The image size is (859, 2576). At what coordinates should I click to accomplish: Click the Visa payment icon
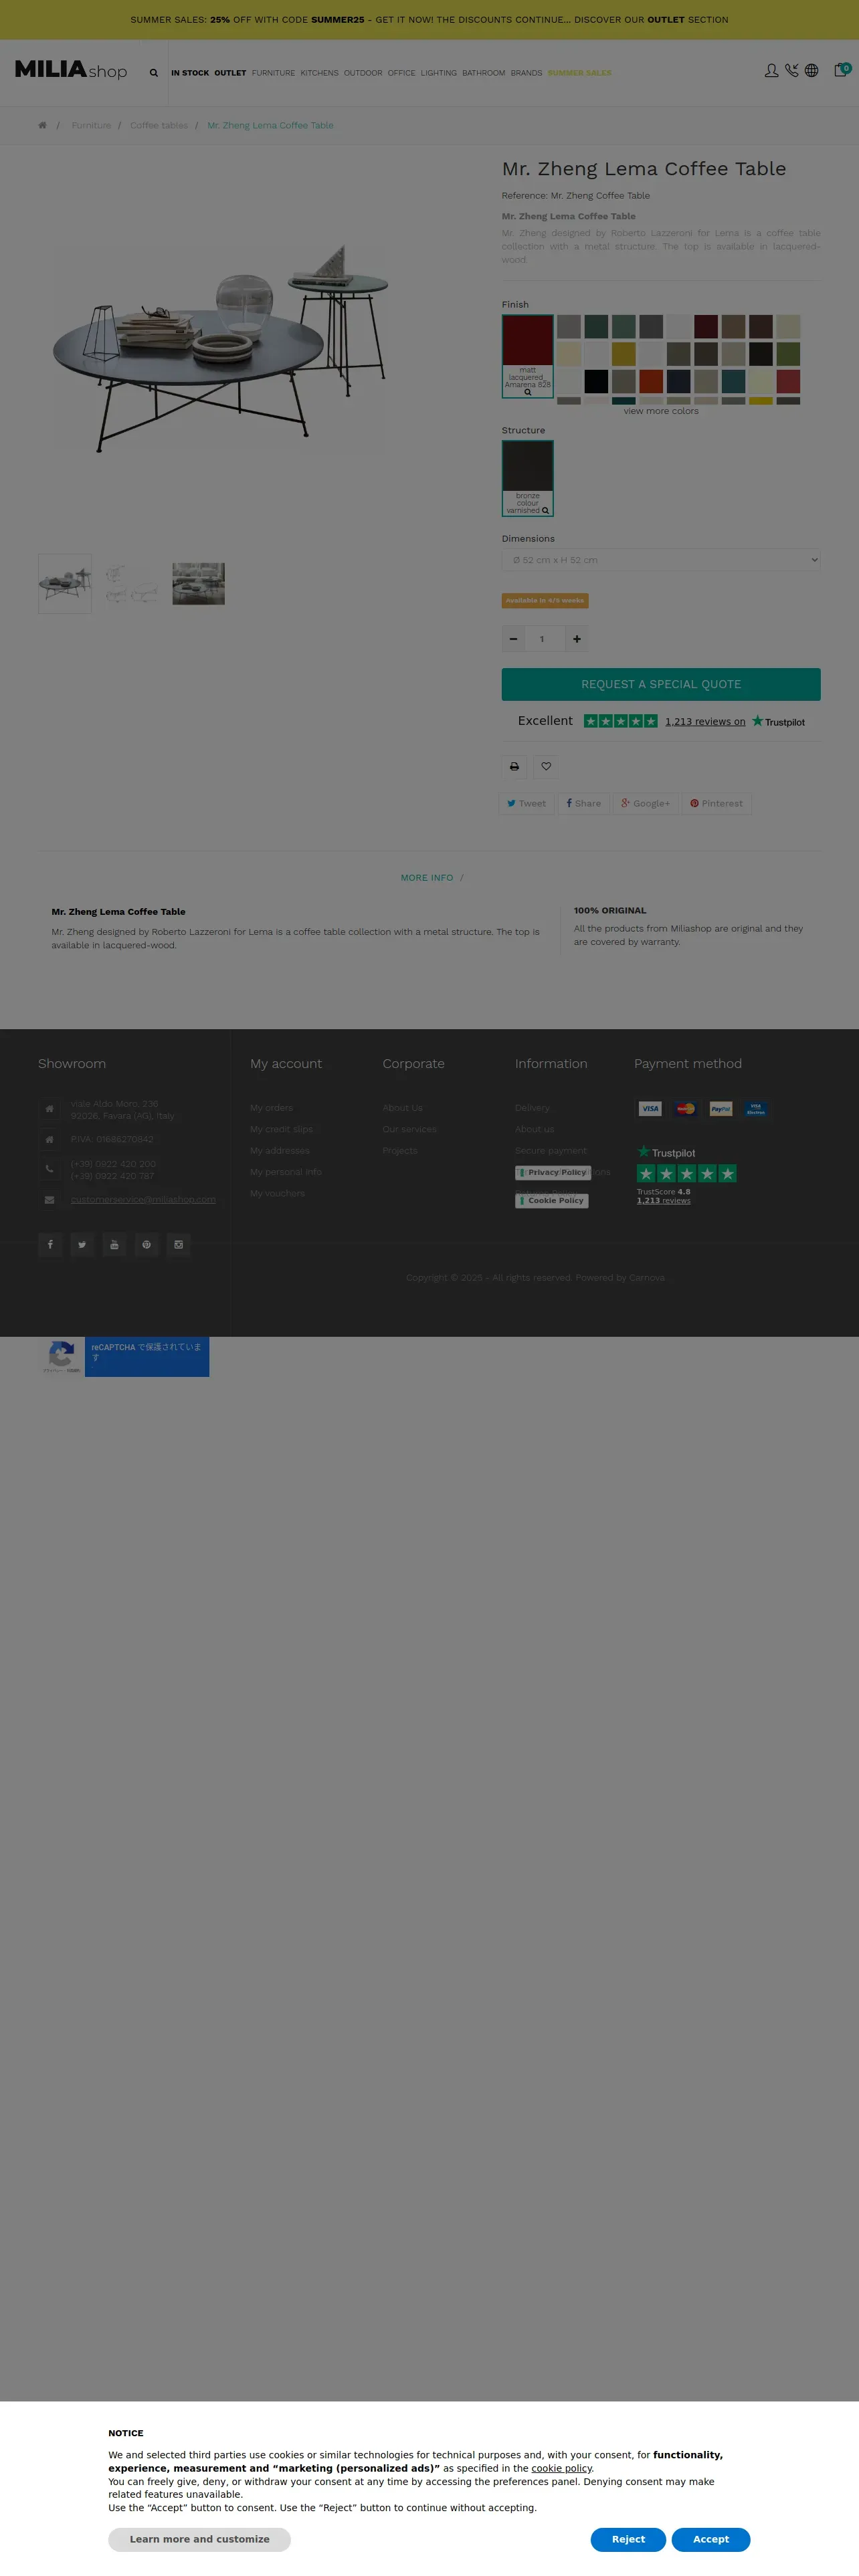[x=650, y=1108]
